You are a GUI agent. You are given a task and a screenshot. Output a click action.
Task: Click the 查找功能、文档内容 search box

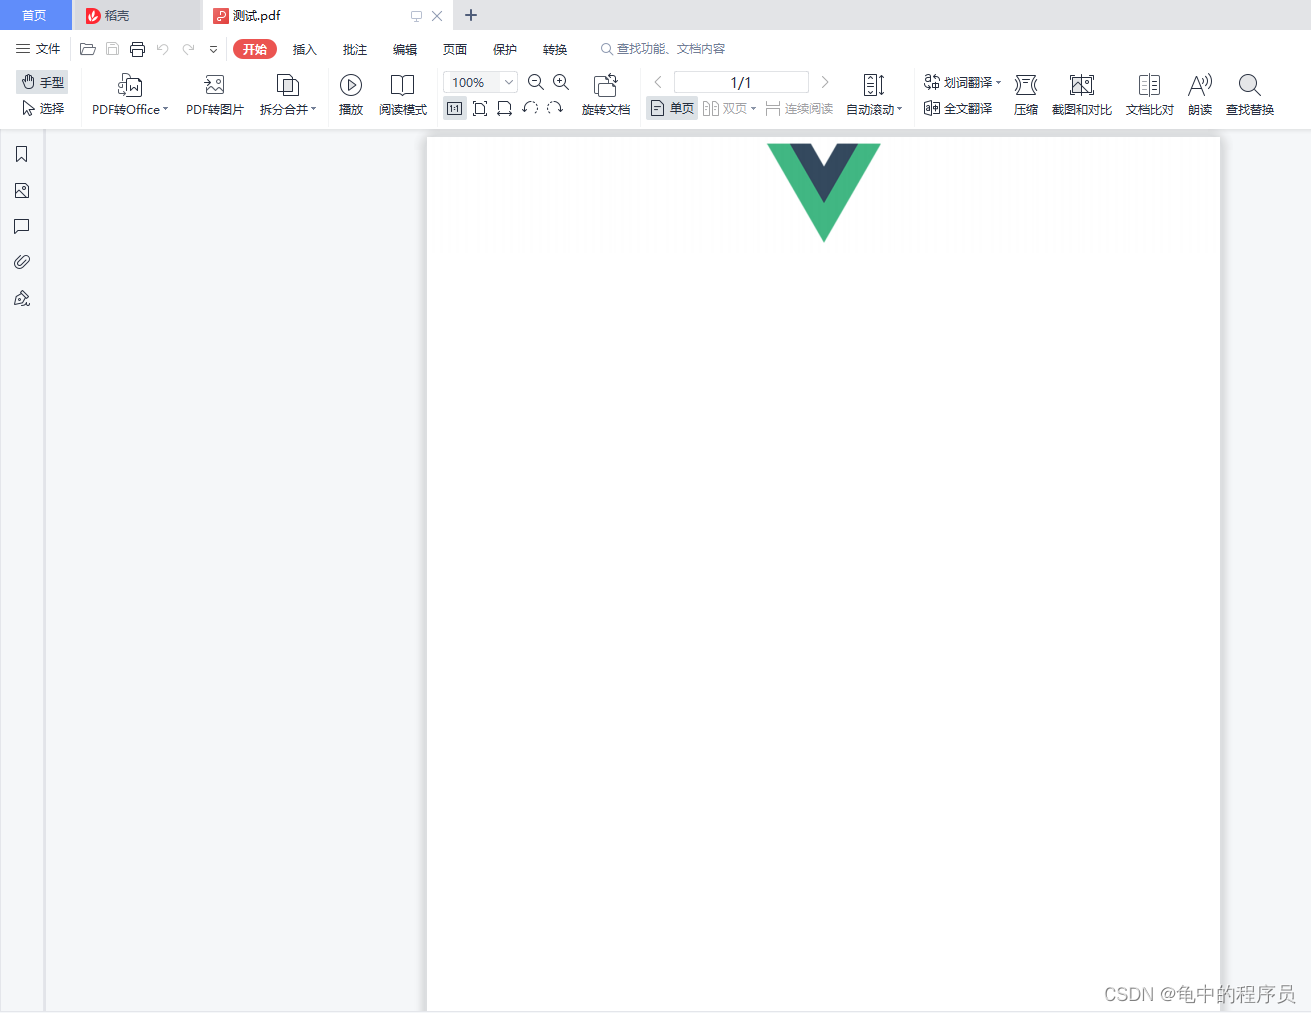[664, 49]
